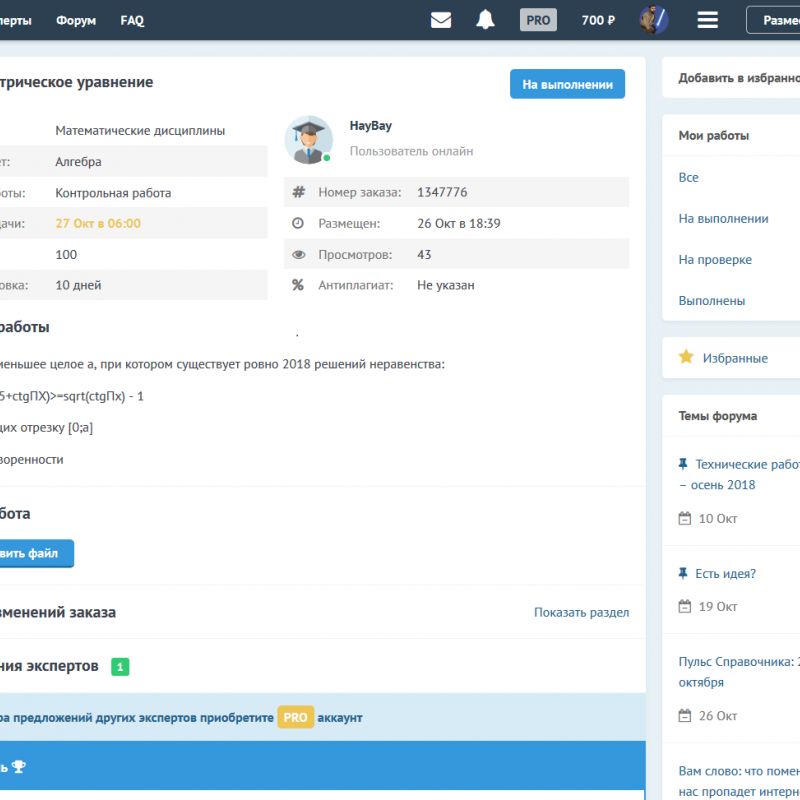Click the "На выполнении" blue button

tap(567, 85)
